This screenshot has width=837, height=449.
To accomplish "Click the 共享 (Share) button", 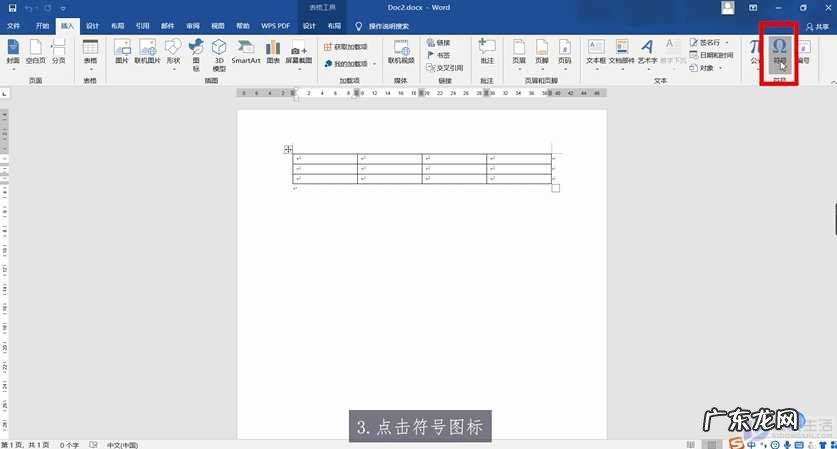I will (818, 26).
